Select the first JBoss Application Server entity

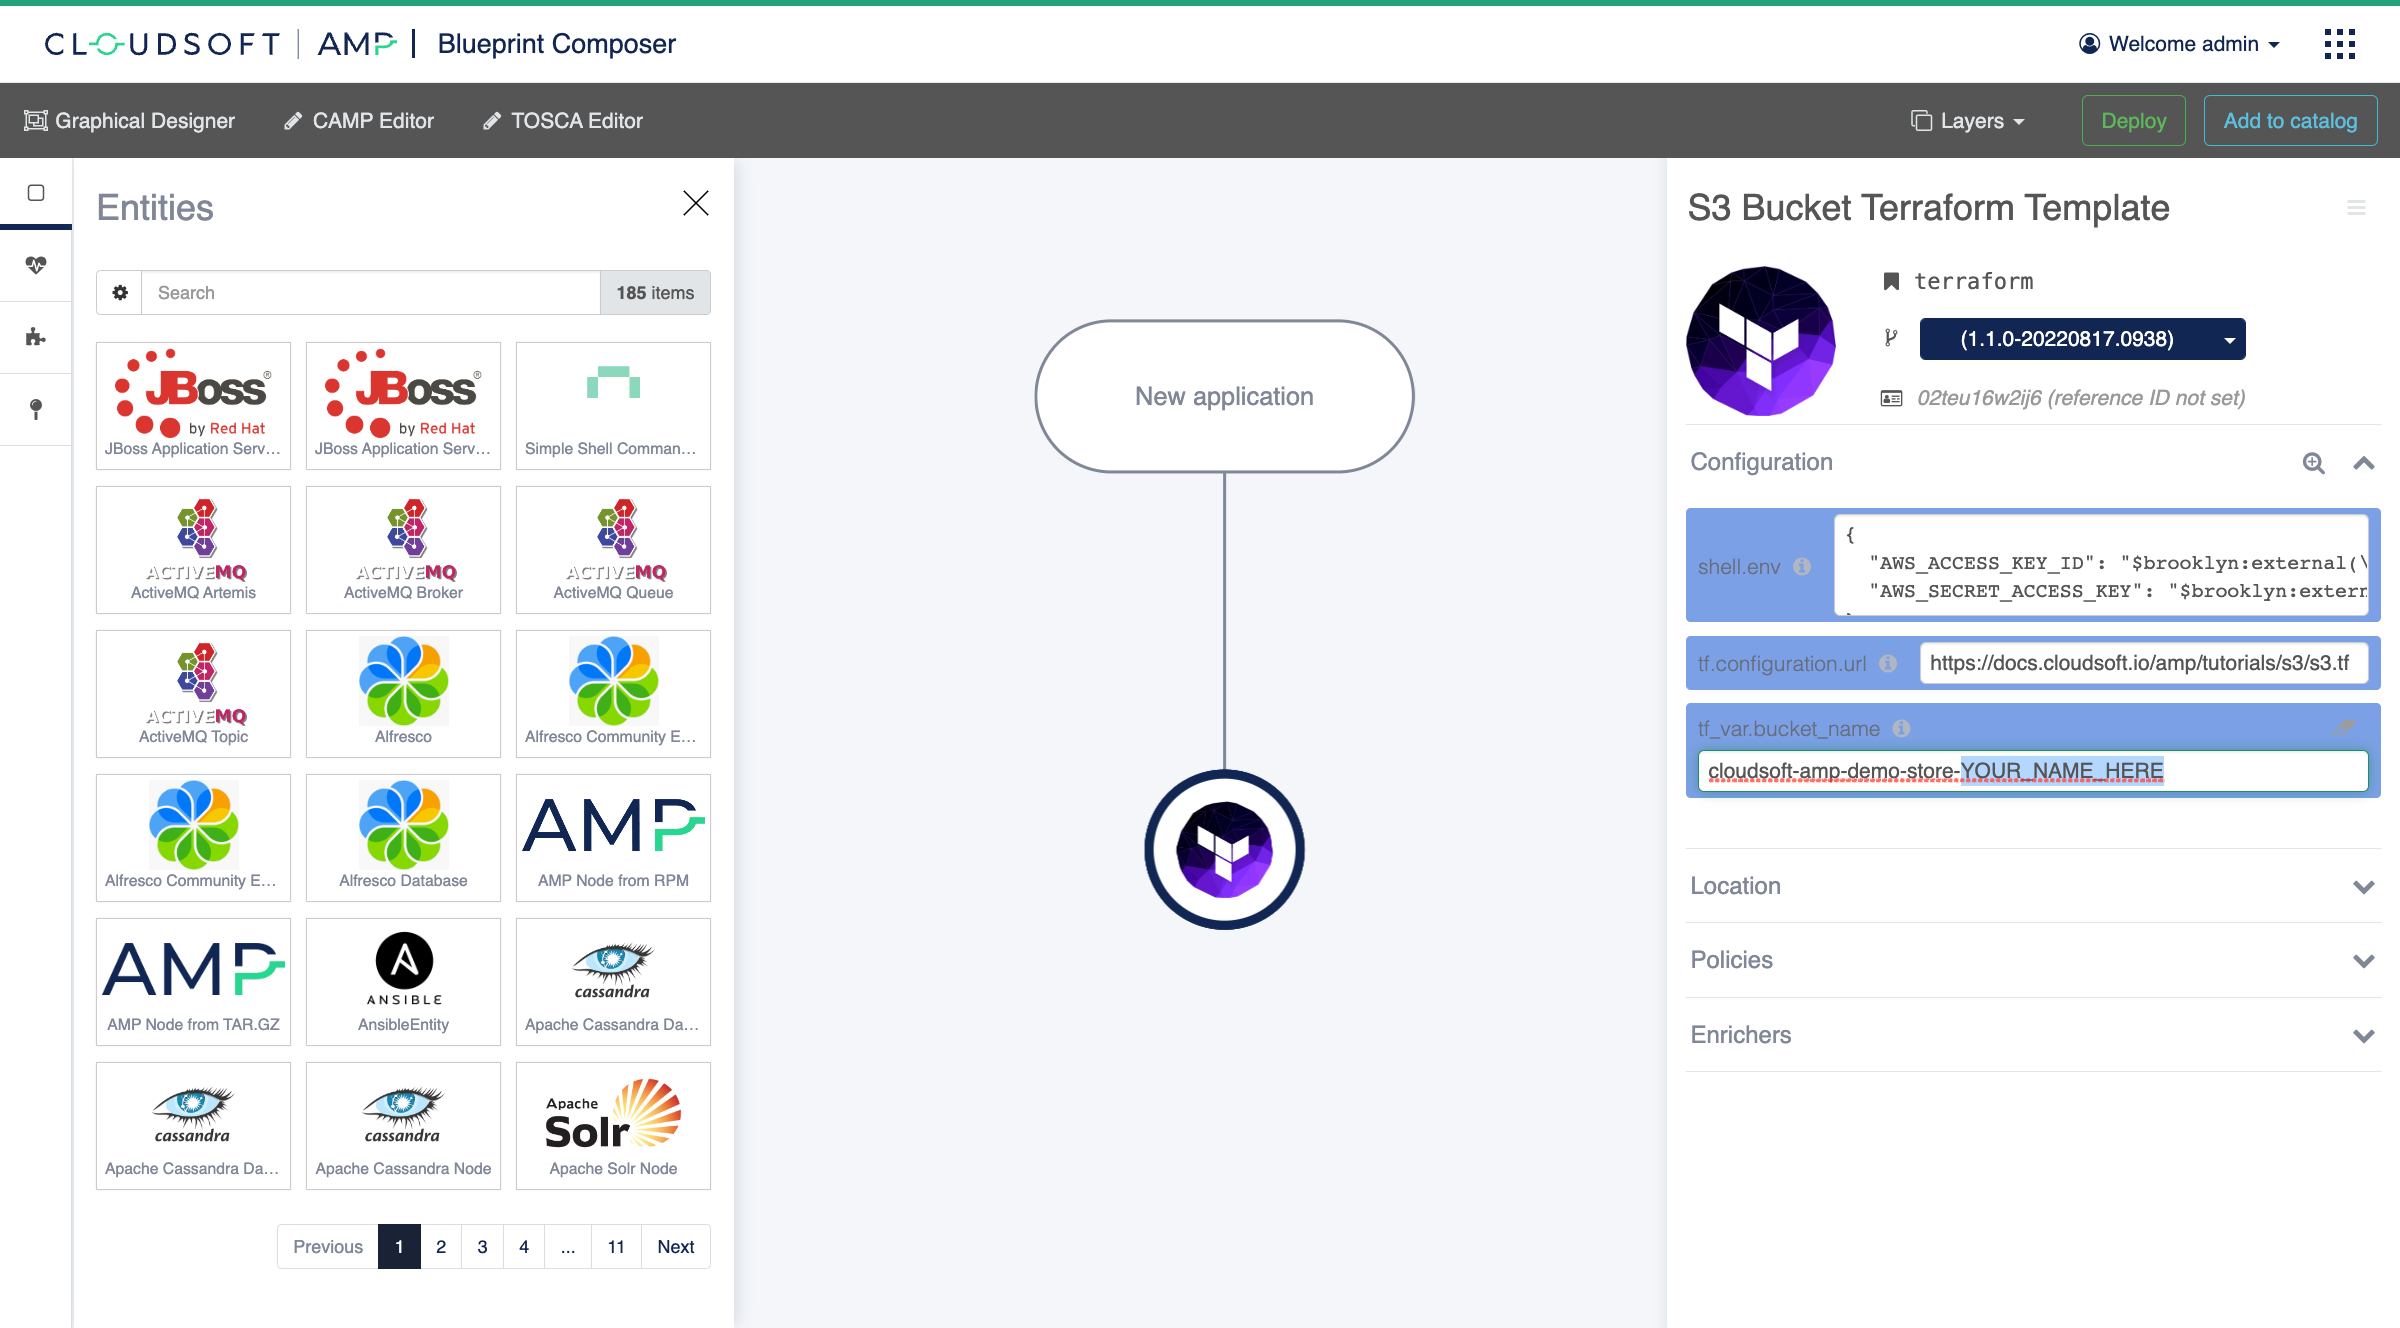(x=193, y=406)
